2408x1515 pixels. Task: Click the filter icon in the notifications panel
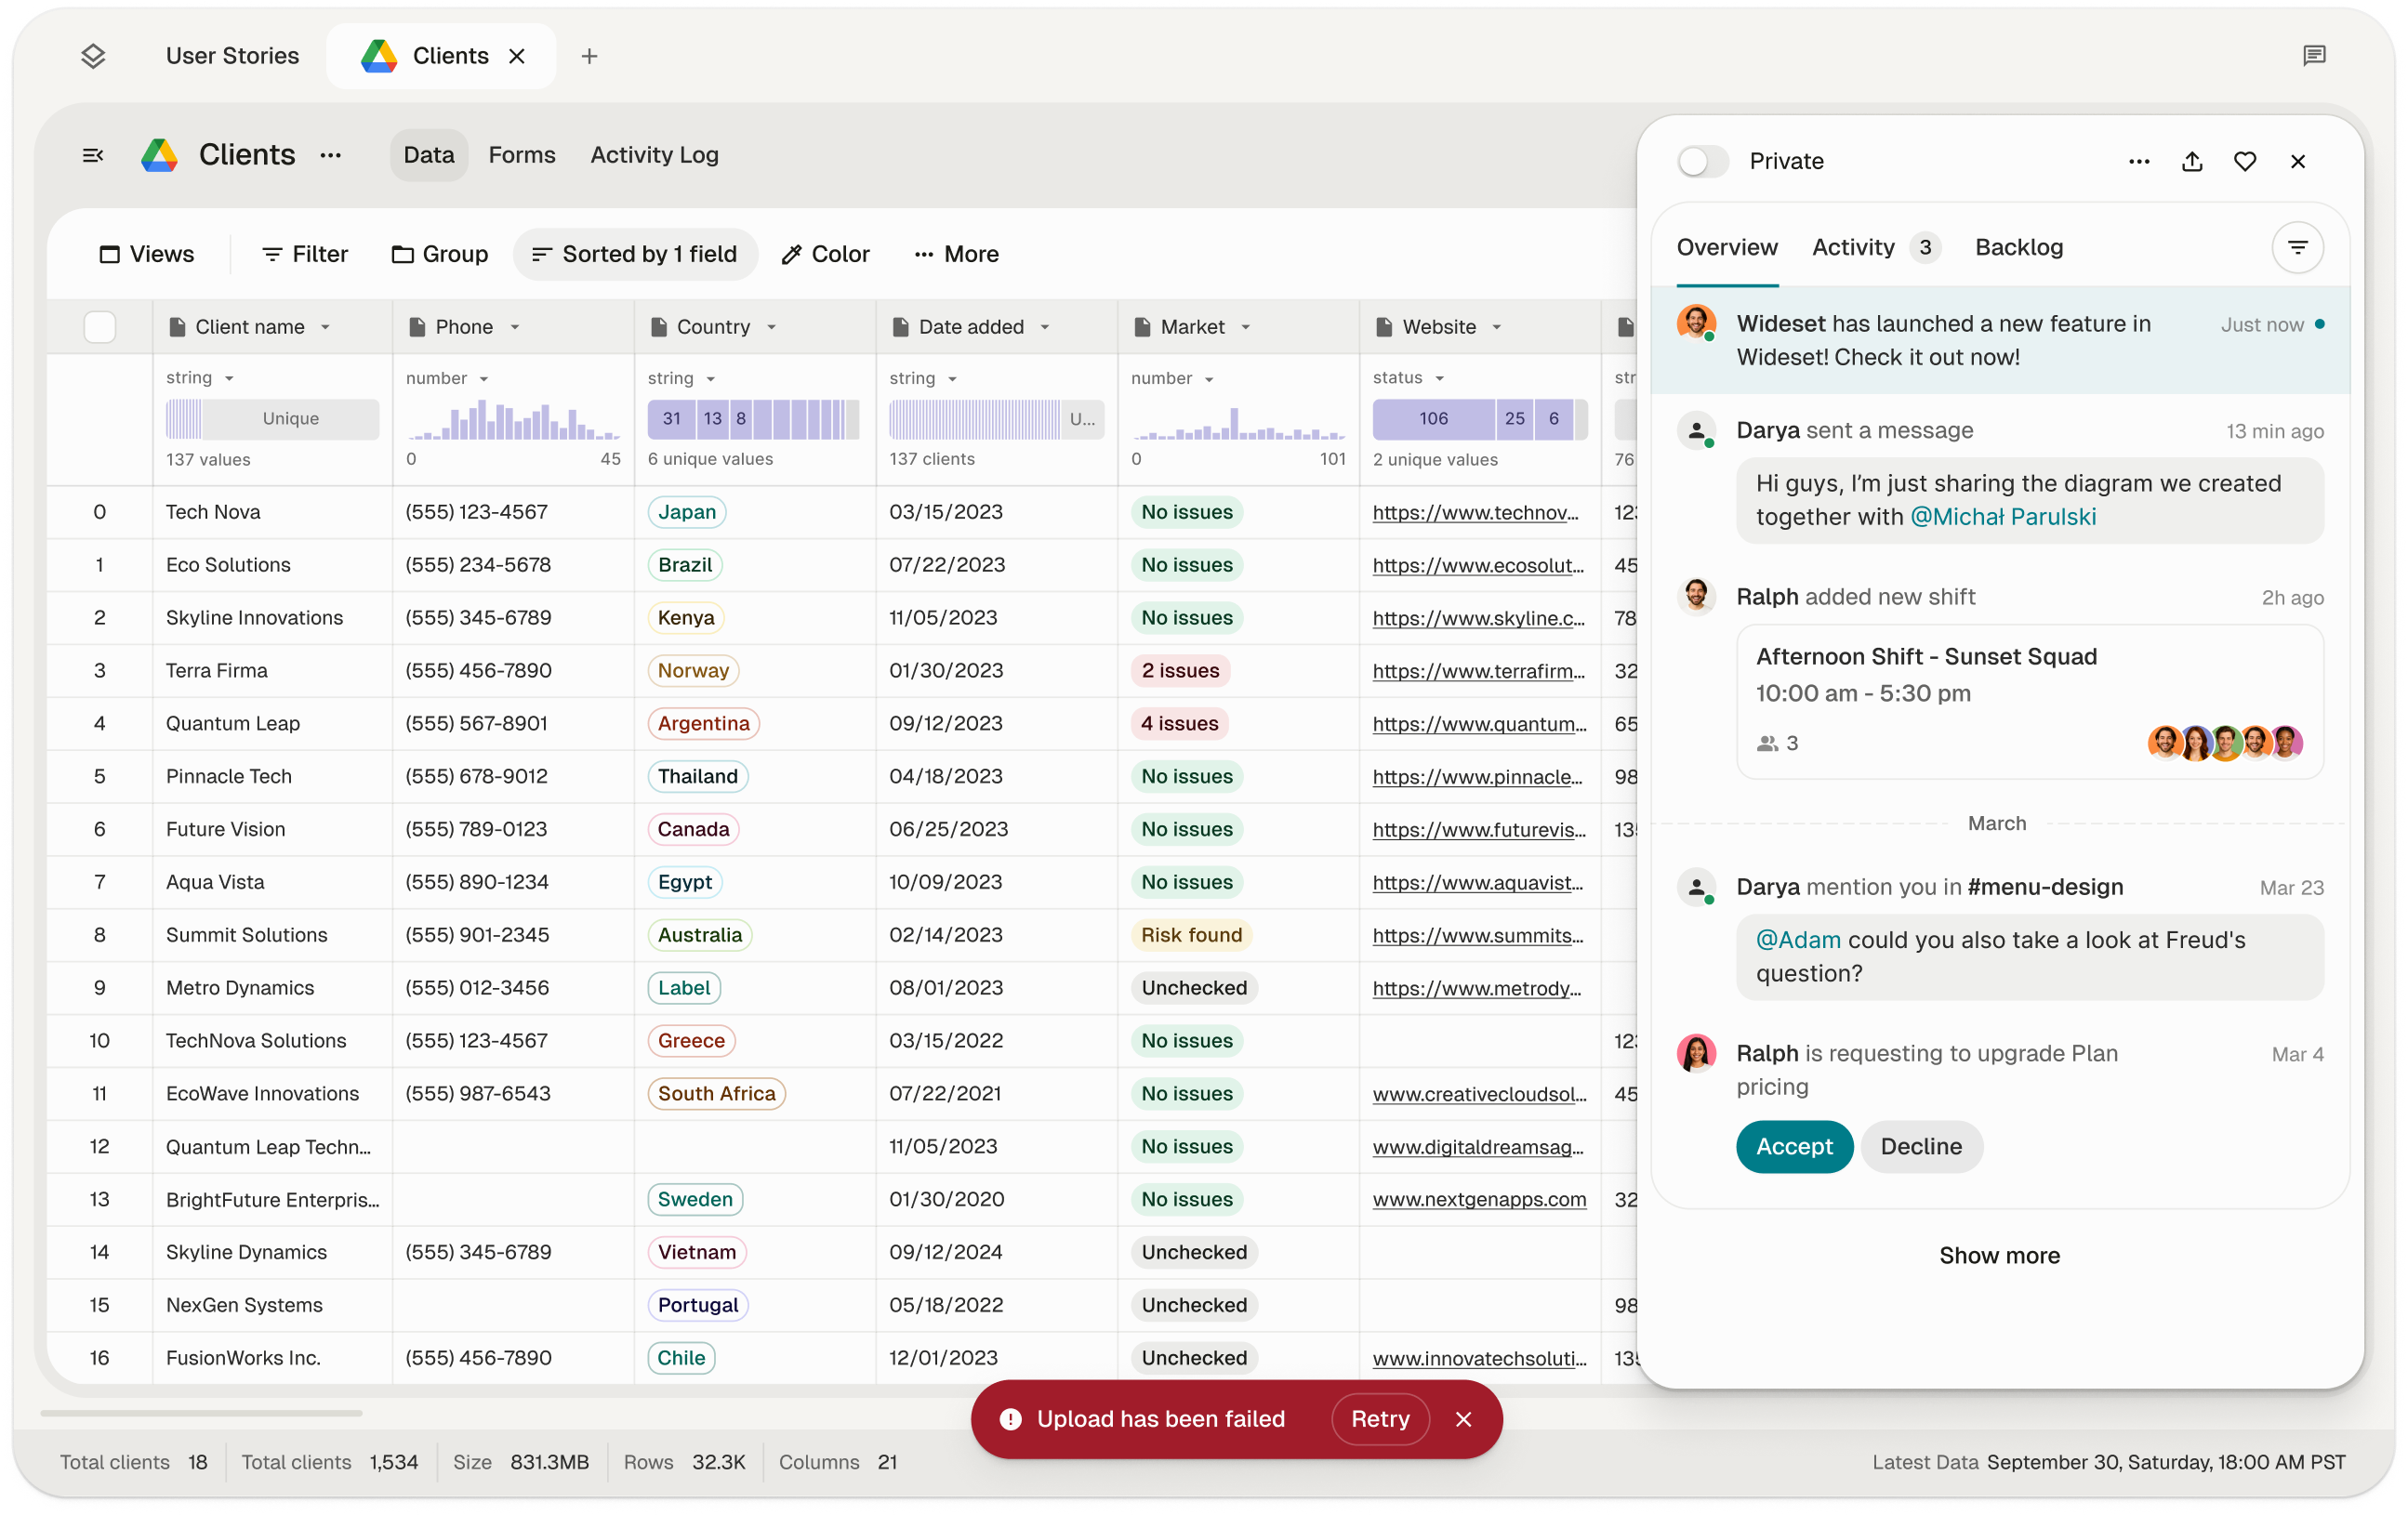(2297, 247)
